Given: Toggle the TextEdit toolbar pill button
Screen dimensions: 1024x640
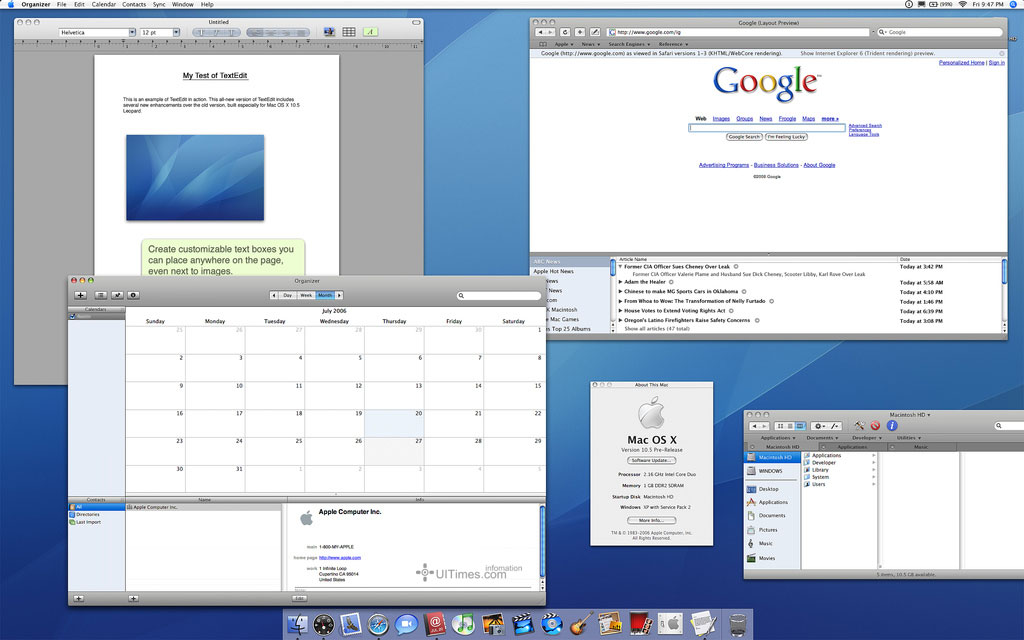Looking at the screenshot, I should 416,22.
